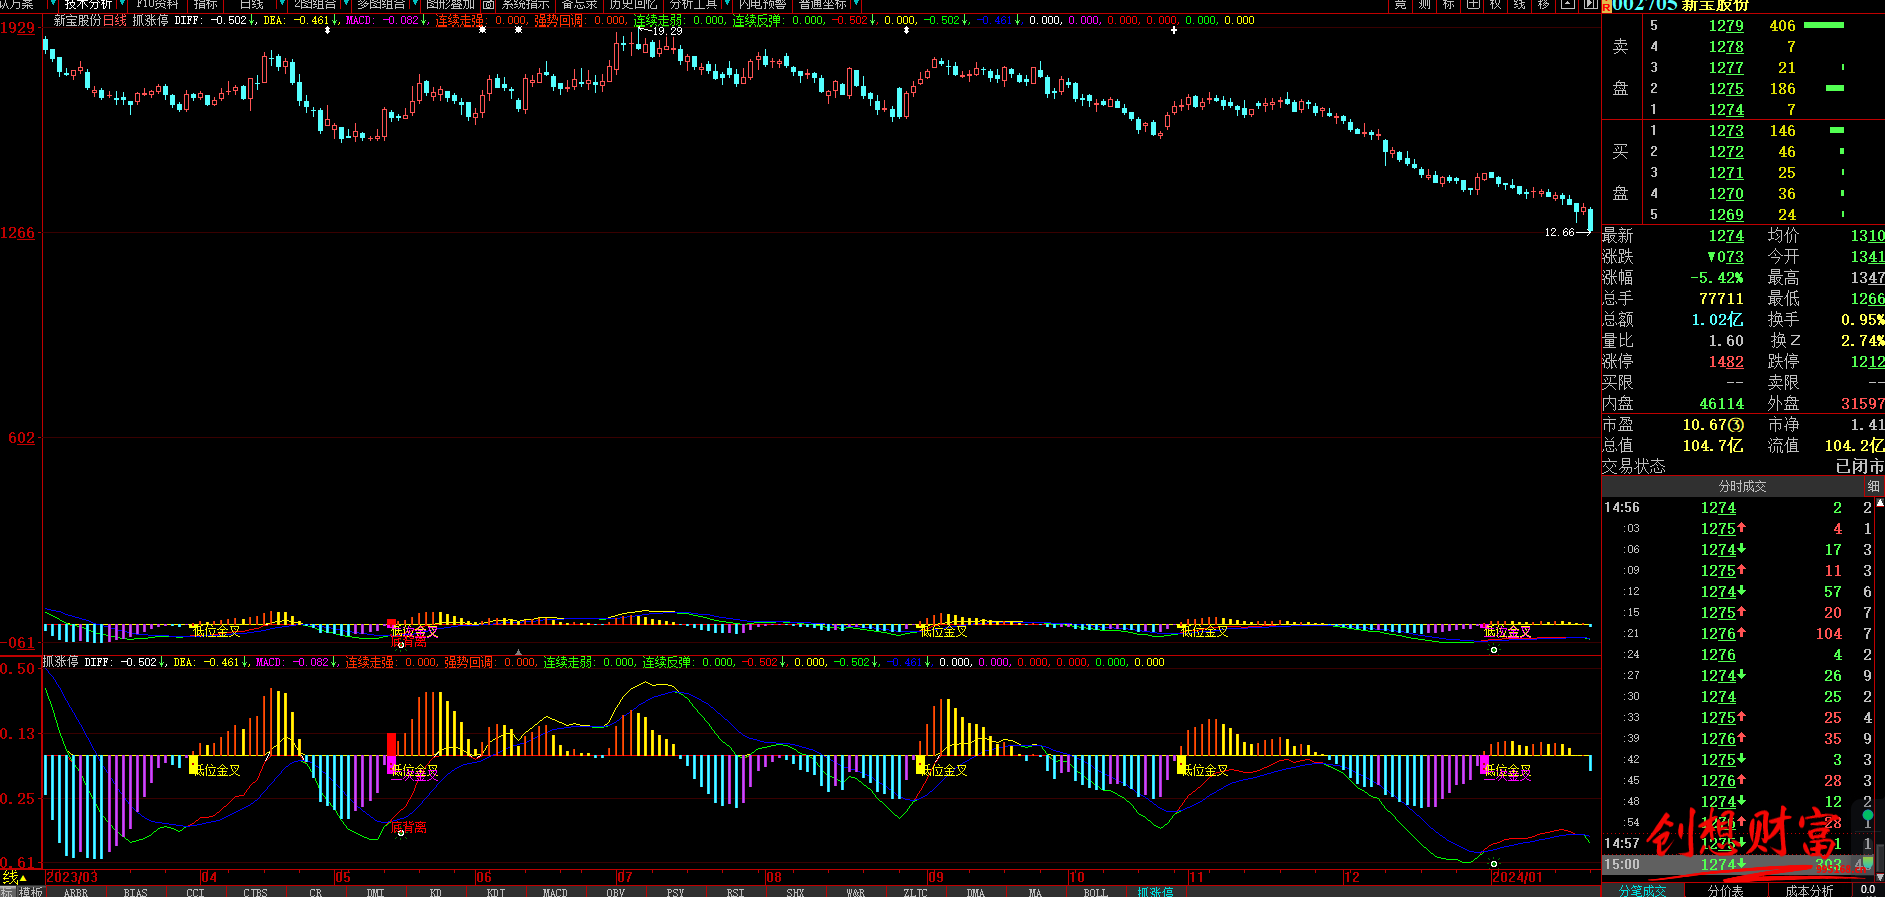Image resolution: width=1885 pixels, height=897 pixels.
Task: Switch to the KDJ indicator tab
Action: tap(495, 892)
